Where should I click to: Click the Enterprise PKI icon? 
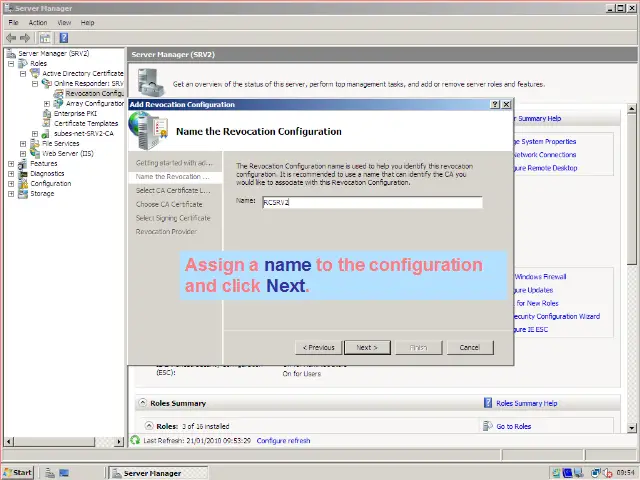(47, 113)
